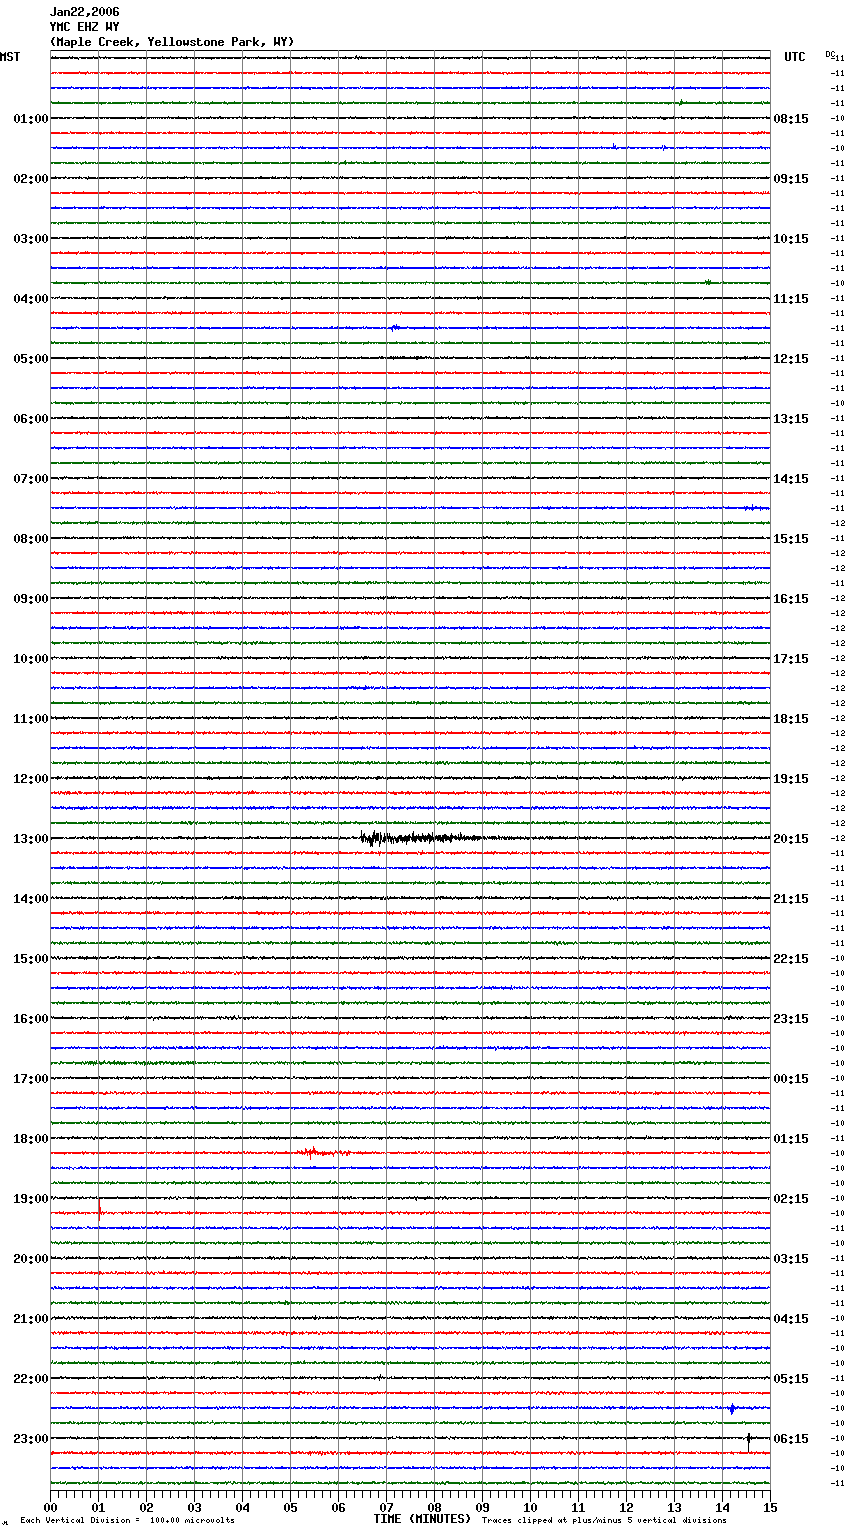
Task: Click the UTC timezone header
Action: point(794,57)
